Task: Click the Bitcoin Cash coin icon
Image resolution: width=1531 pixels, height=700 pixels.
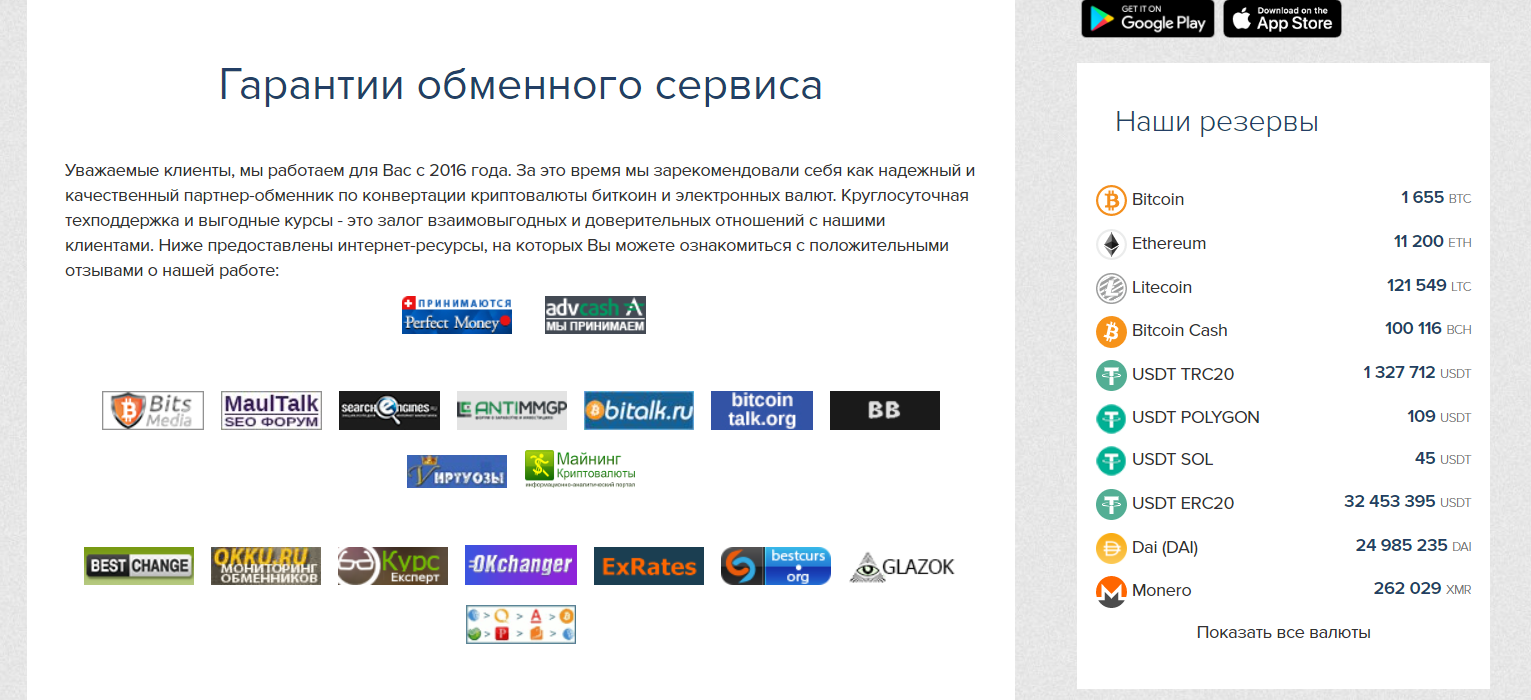Action: tap(1111, 331)
